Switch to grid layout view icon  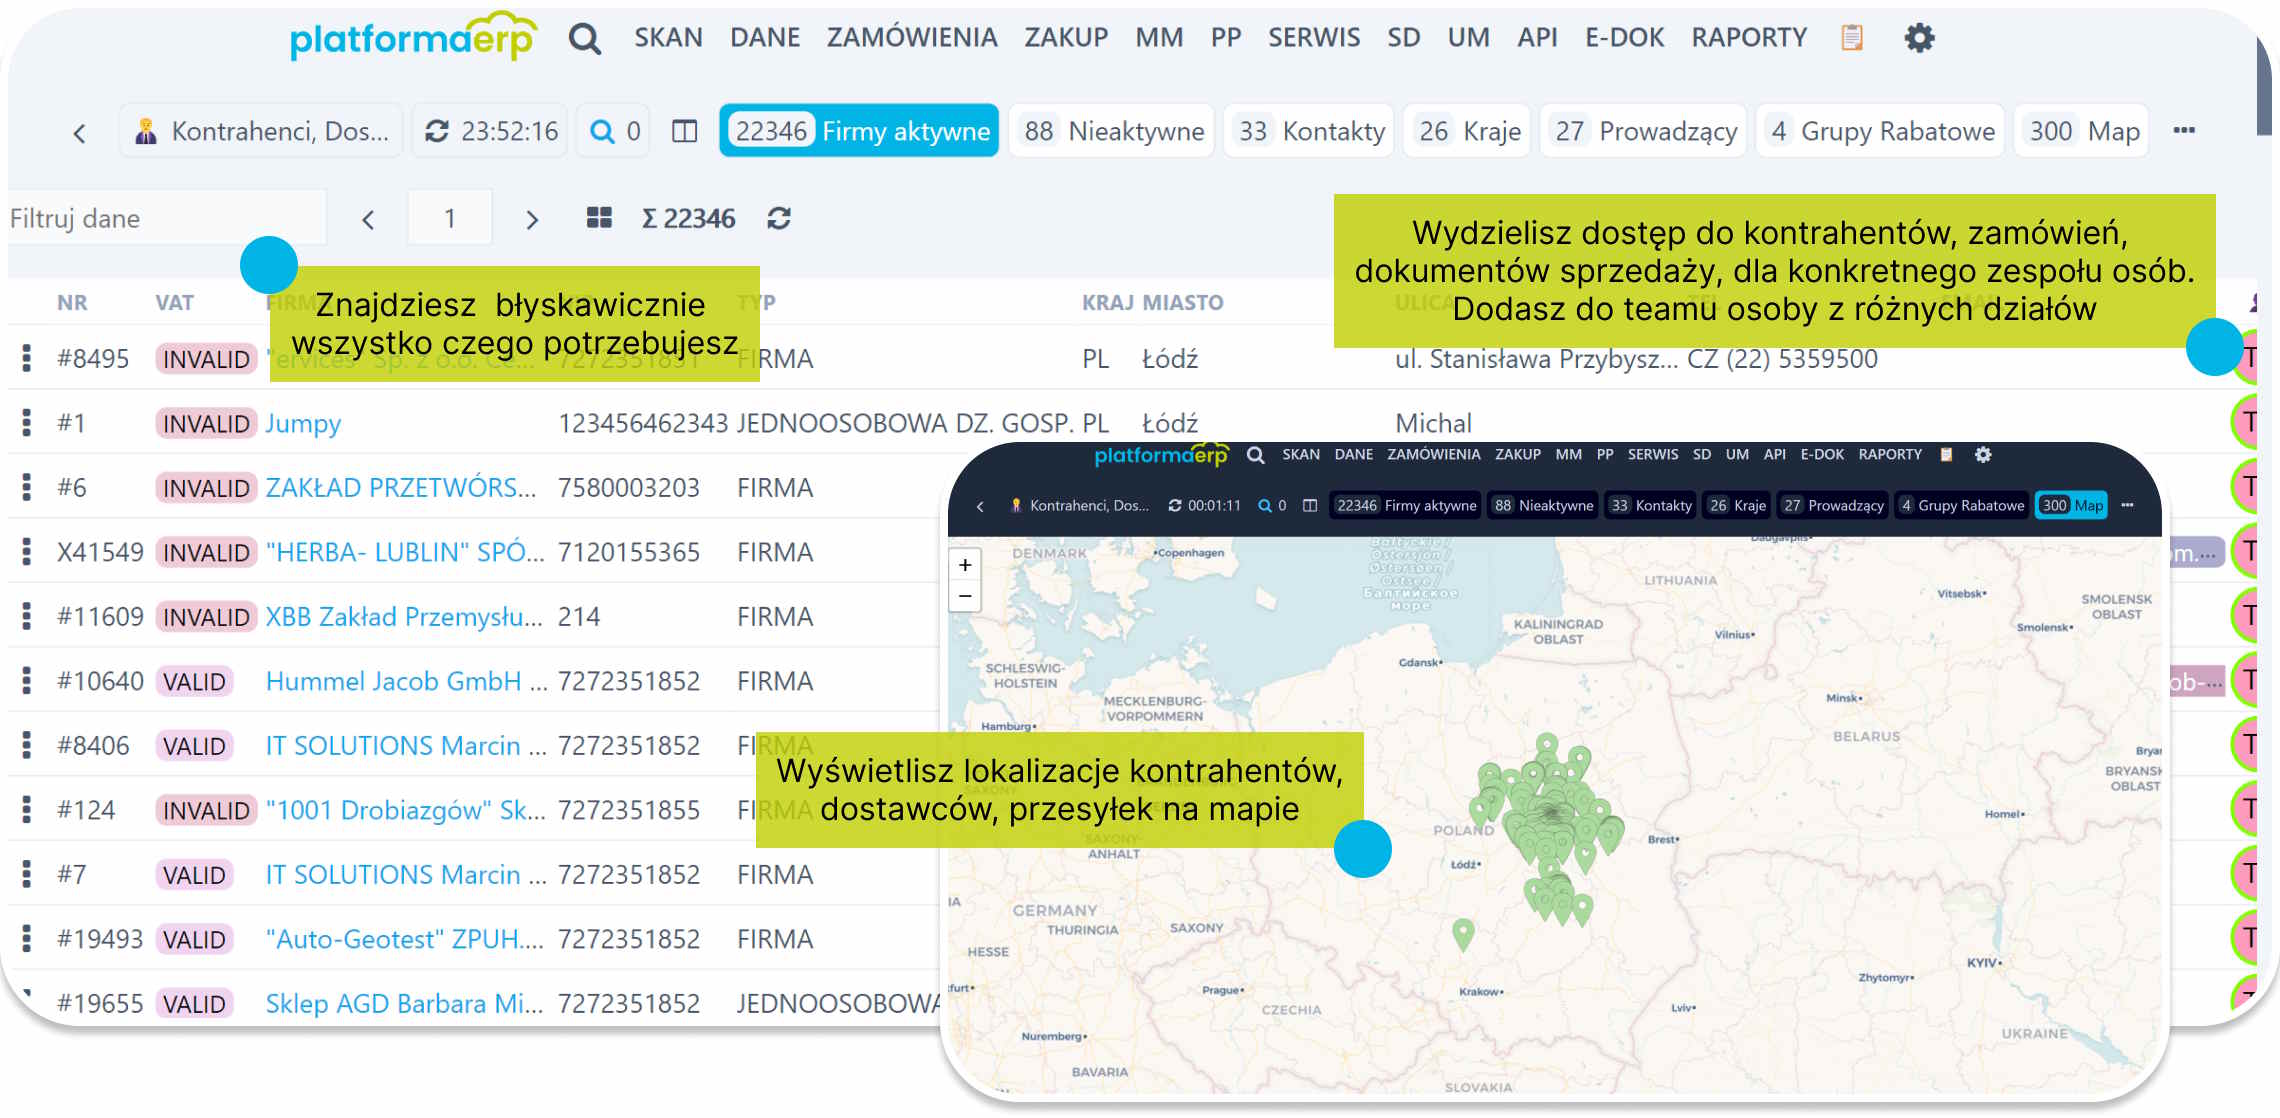[598, 217]
